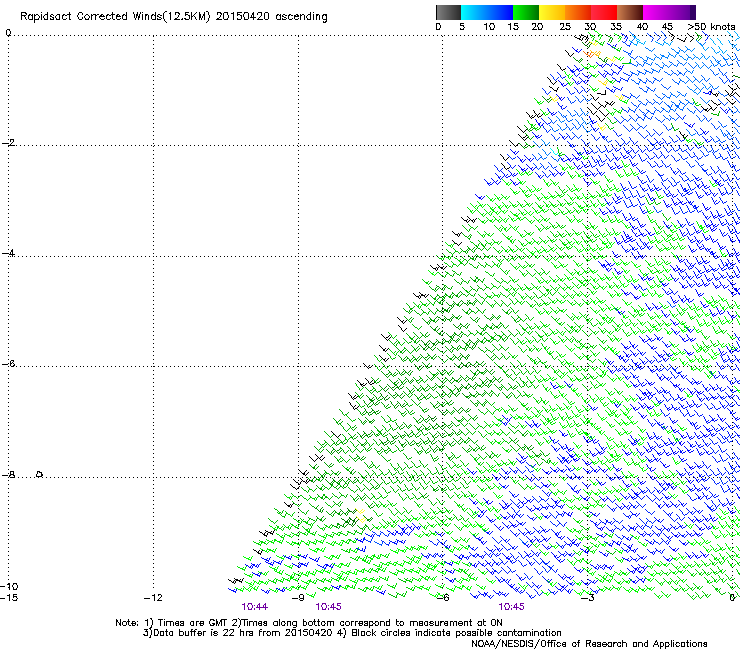Screen dimensions: 740x650
Task: Click the Rapidscat Corrected Winds title text
Action: pyautogui.click(x=174, y=17)
